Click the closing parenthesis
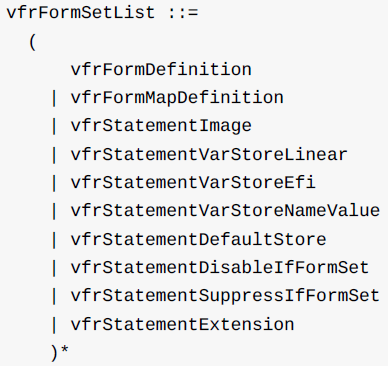Image resolution: width=388 pixels, height=366 pixels. (x=54, y=353)
